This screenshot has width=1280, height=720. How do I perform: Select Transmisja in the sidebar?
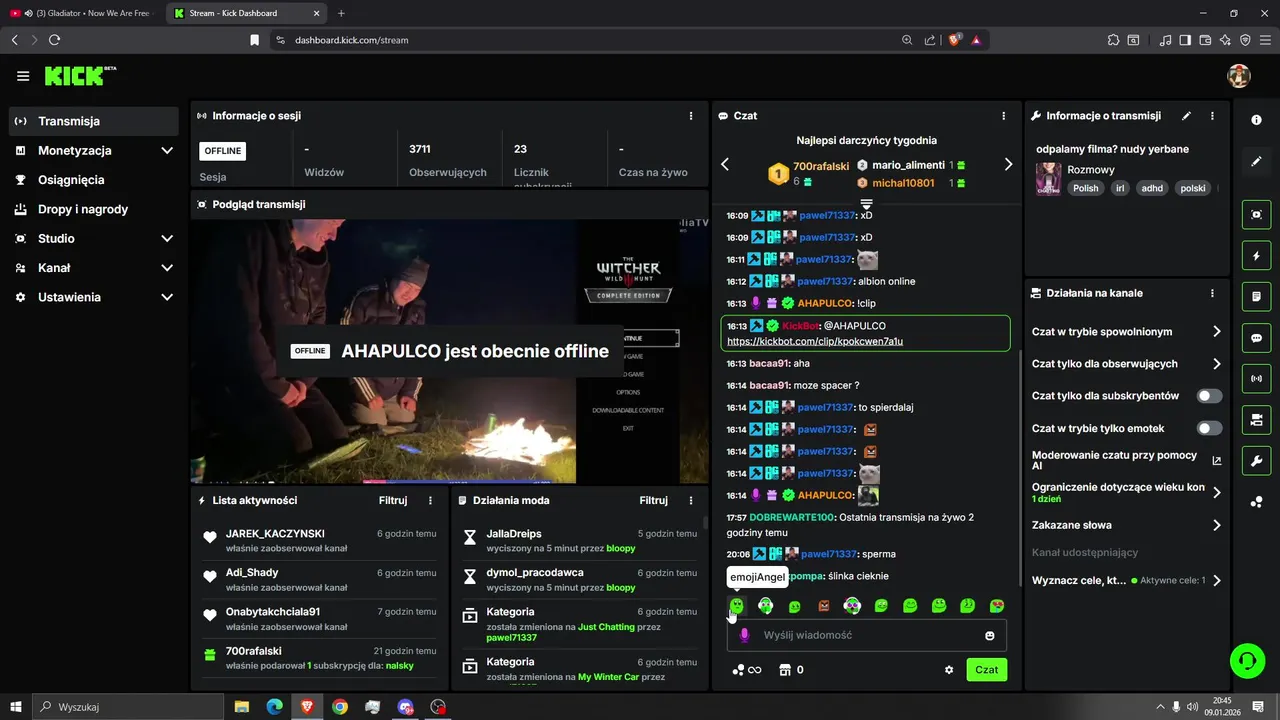point(93,121)
